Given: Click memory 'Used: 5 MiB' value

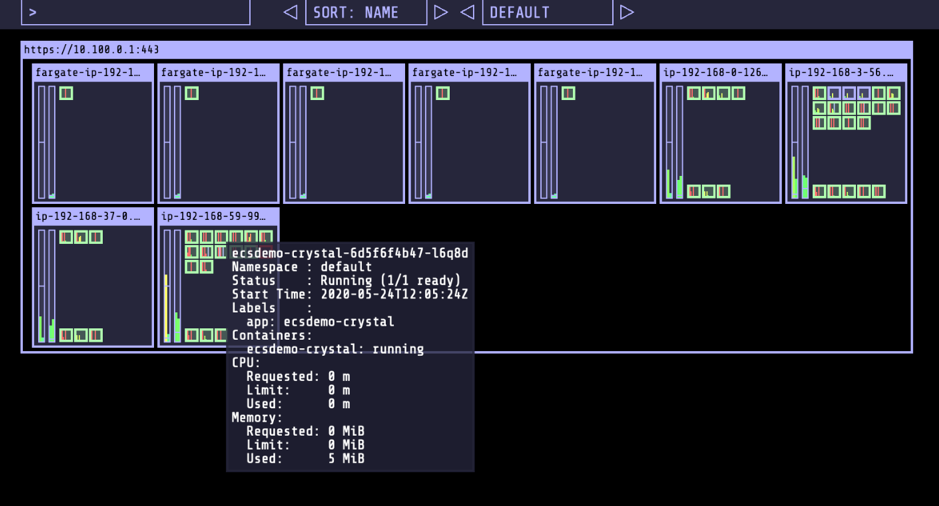Looking at the screenshot, I should point(305,459).
